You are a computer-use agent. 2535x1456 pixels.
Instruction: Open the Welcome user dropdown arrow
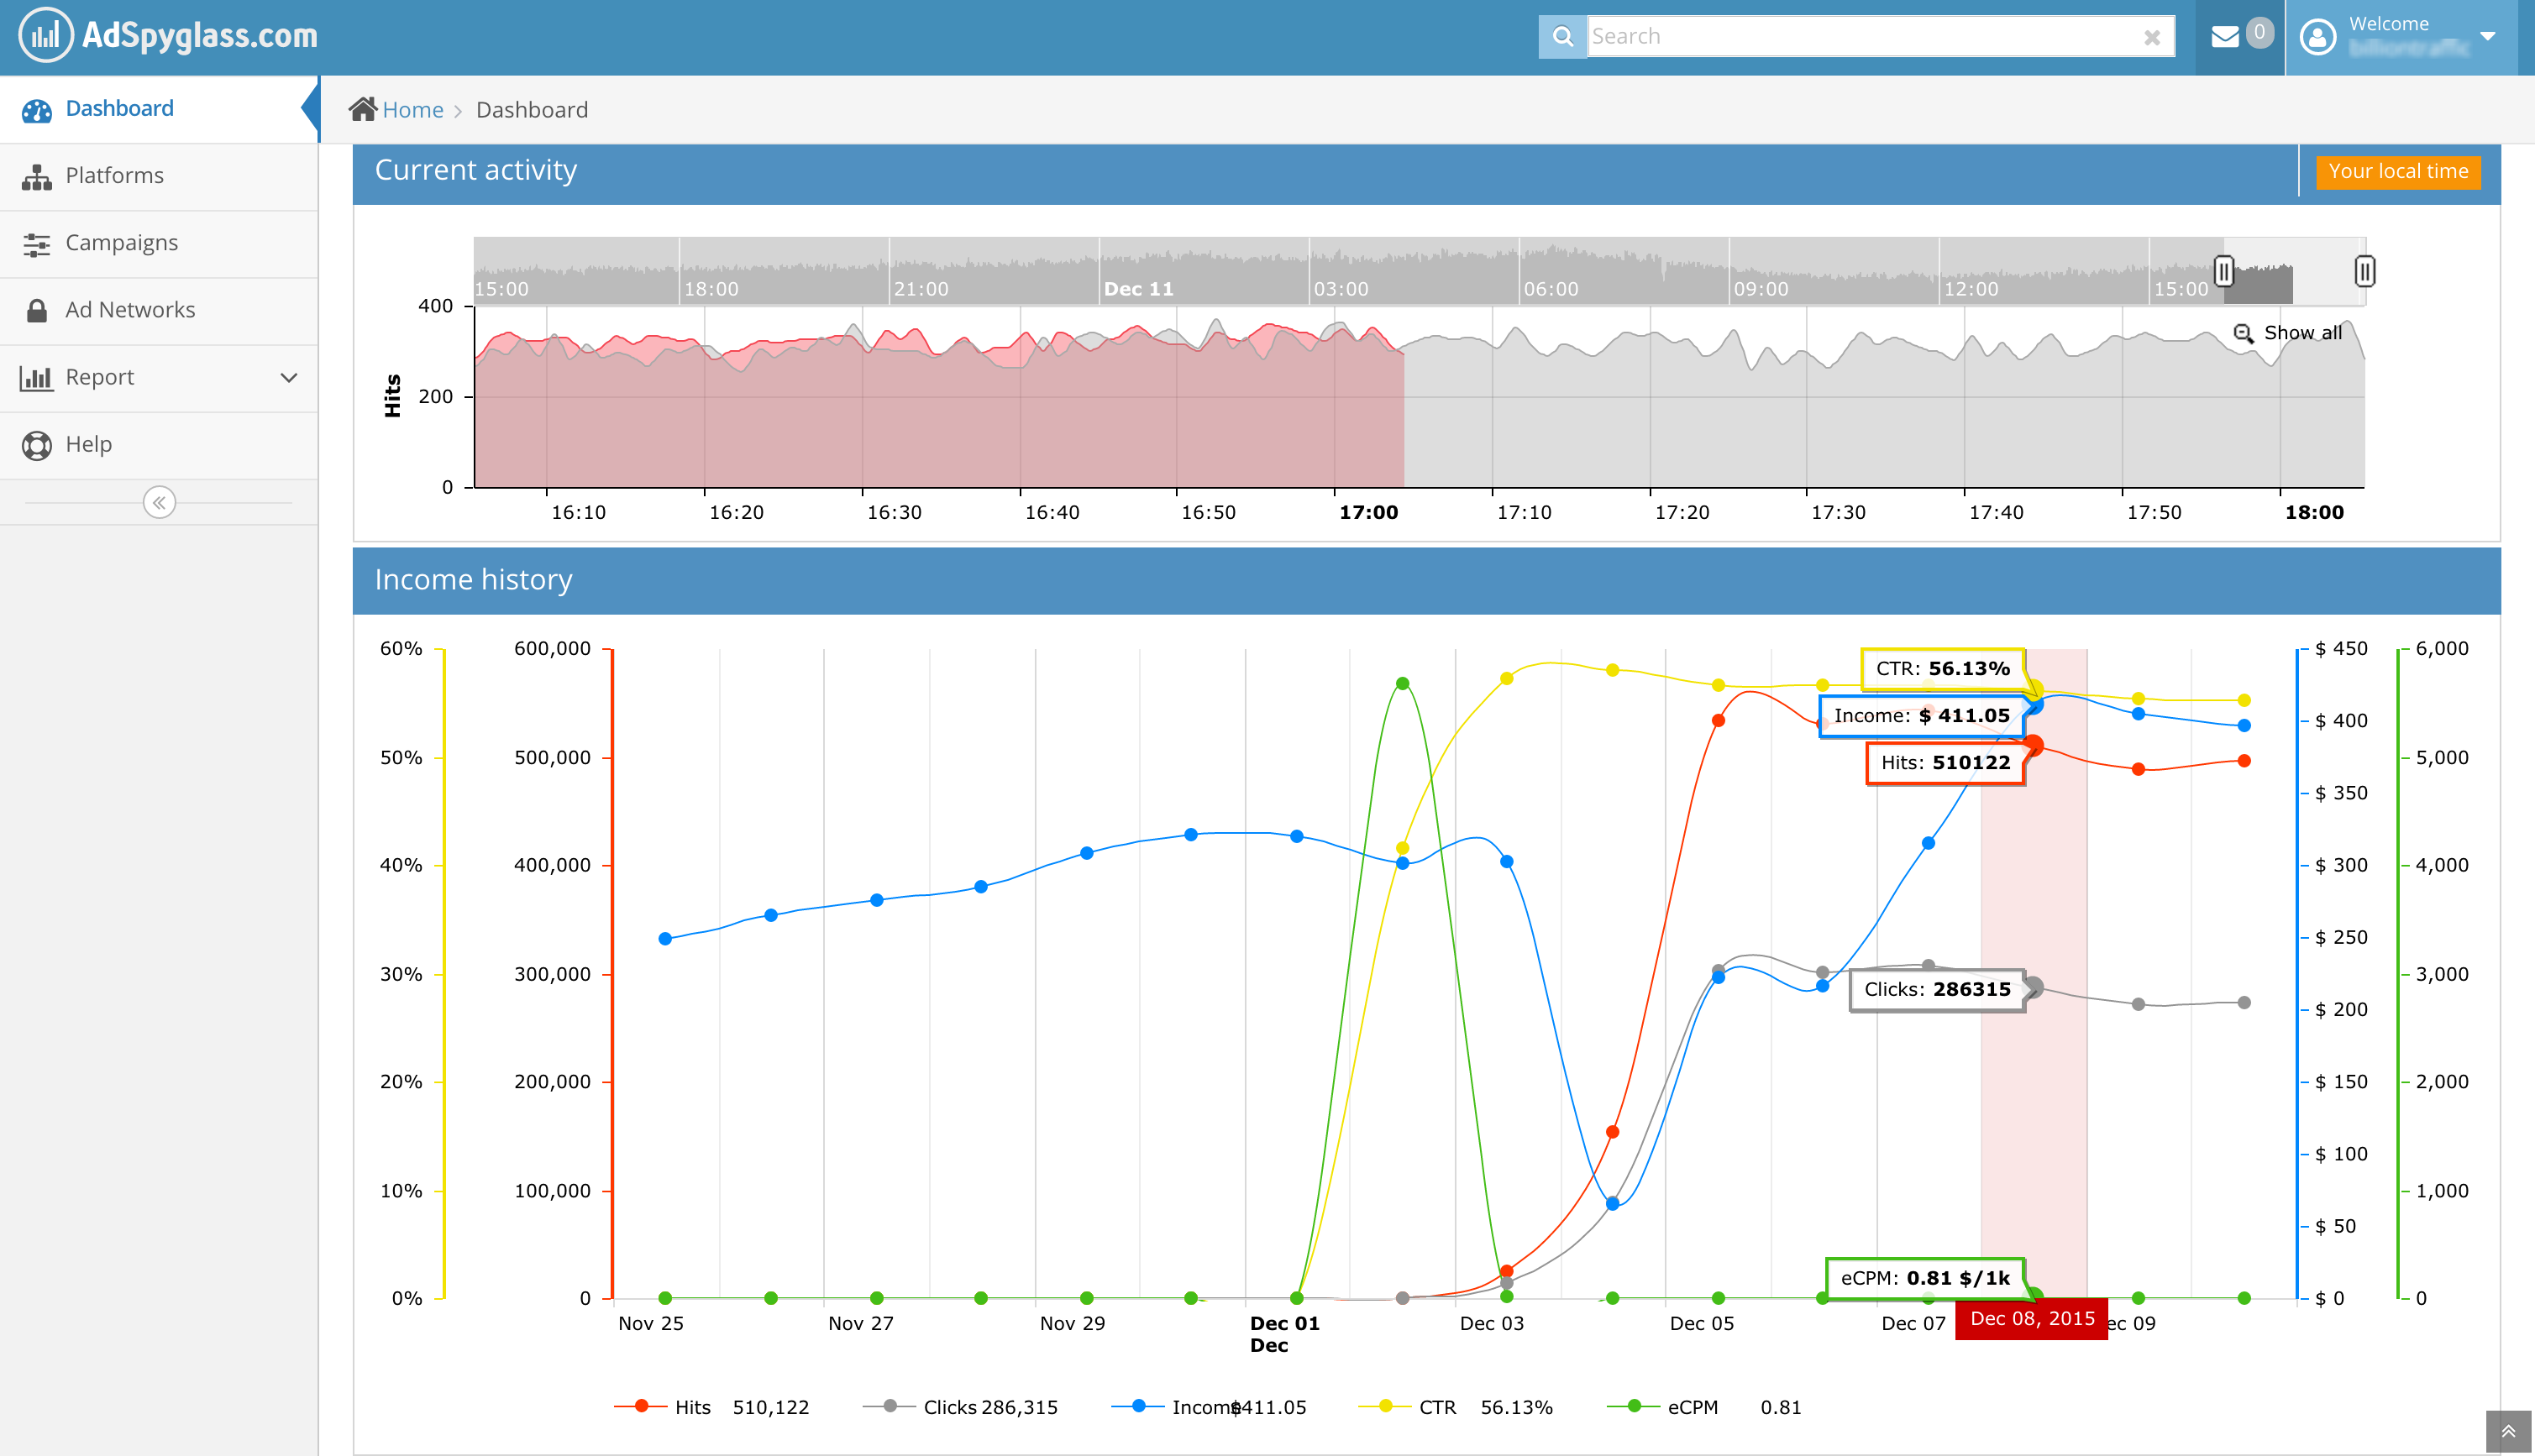[2489, 37]
